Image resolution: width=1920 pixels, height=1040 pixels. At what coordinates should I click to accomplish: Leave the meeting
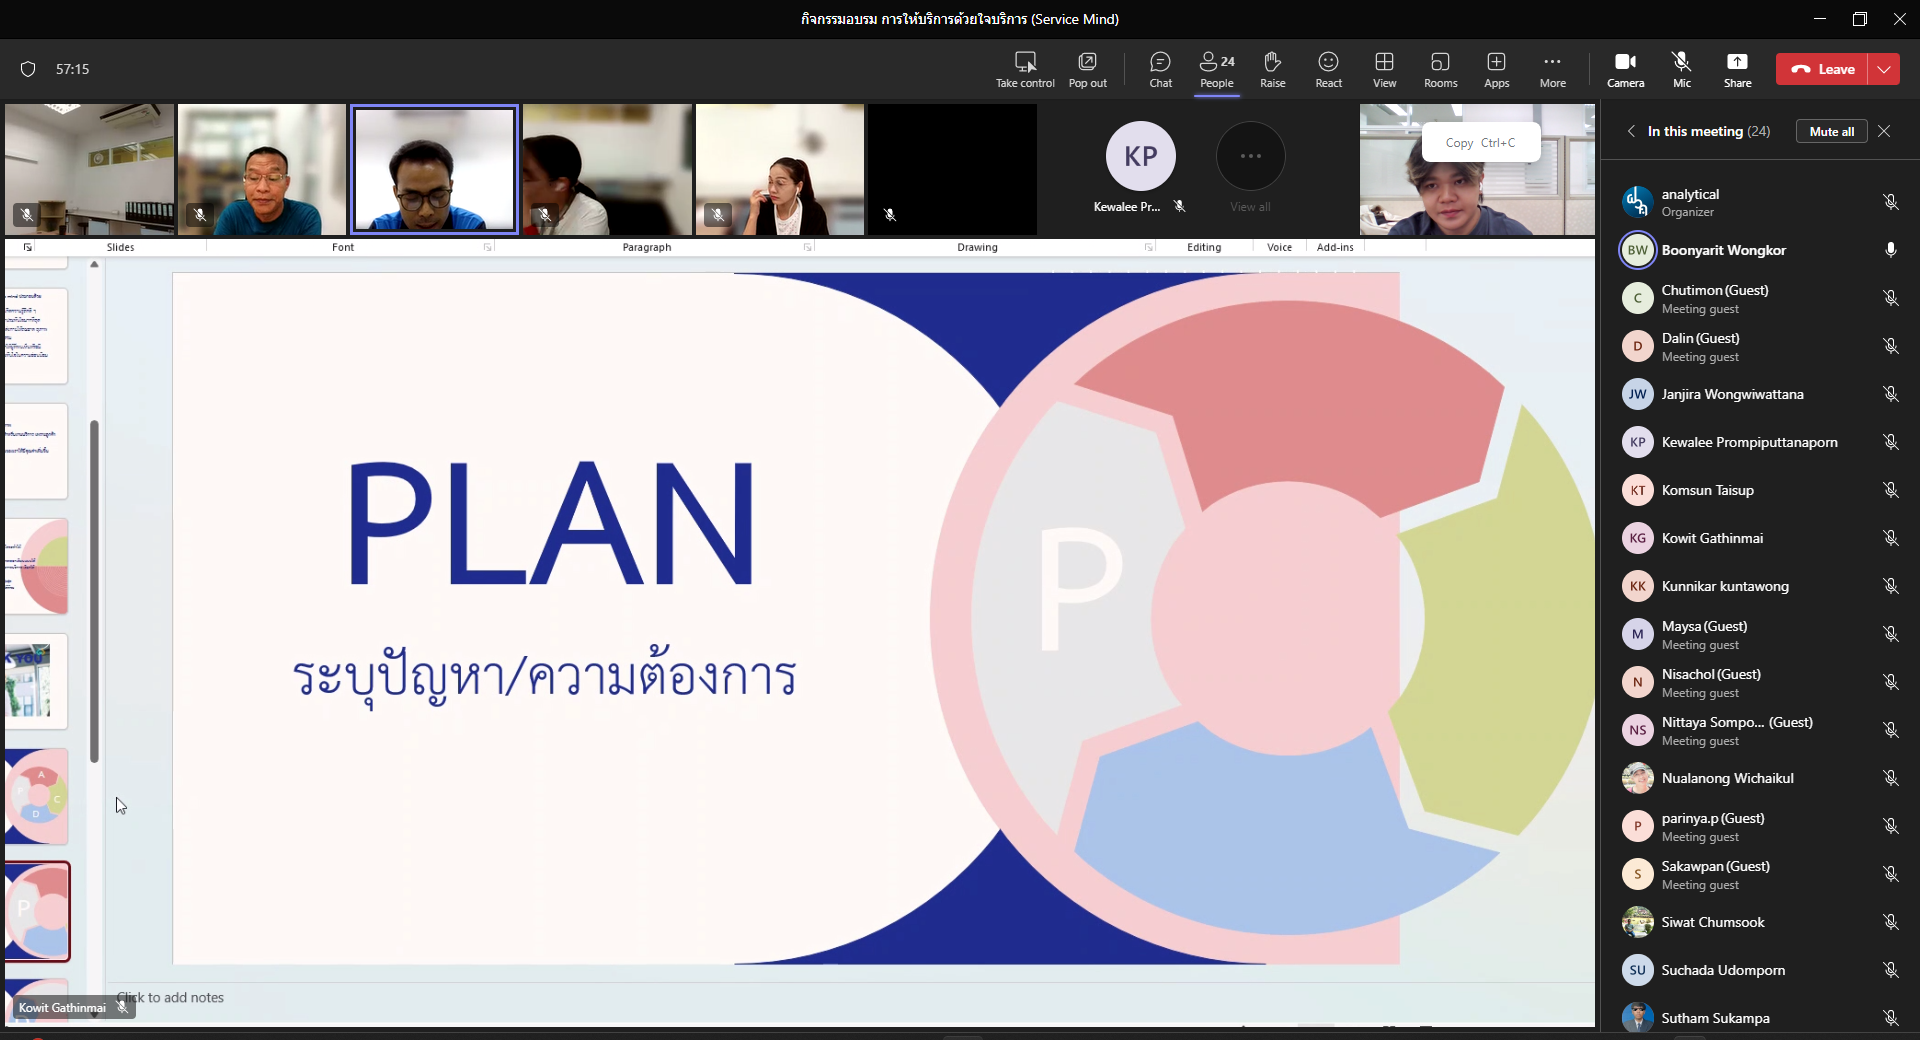(1822, 69)
